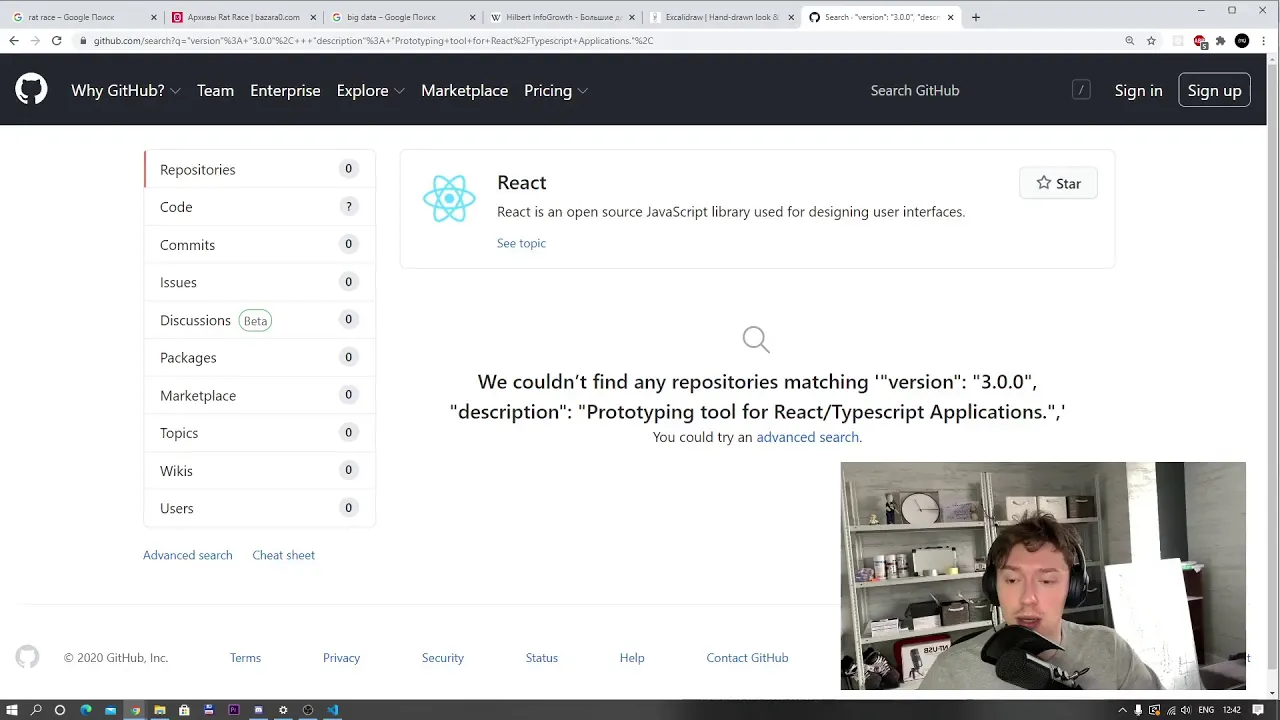Select the sidebar Marketplace filter
Image resolution: width=1280 pixels, height=720 pixels.
(260, 395)
